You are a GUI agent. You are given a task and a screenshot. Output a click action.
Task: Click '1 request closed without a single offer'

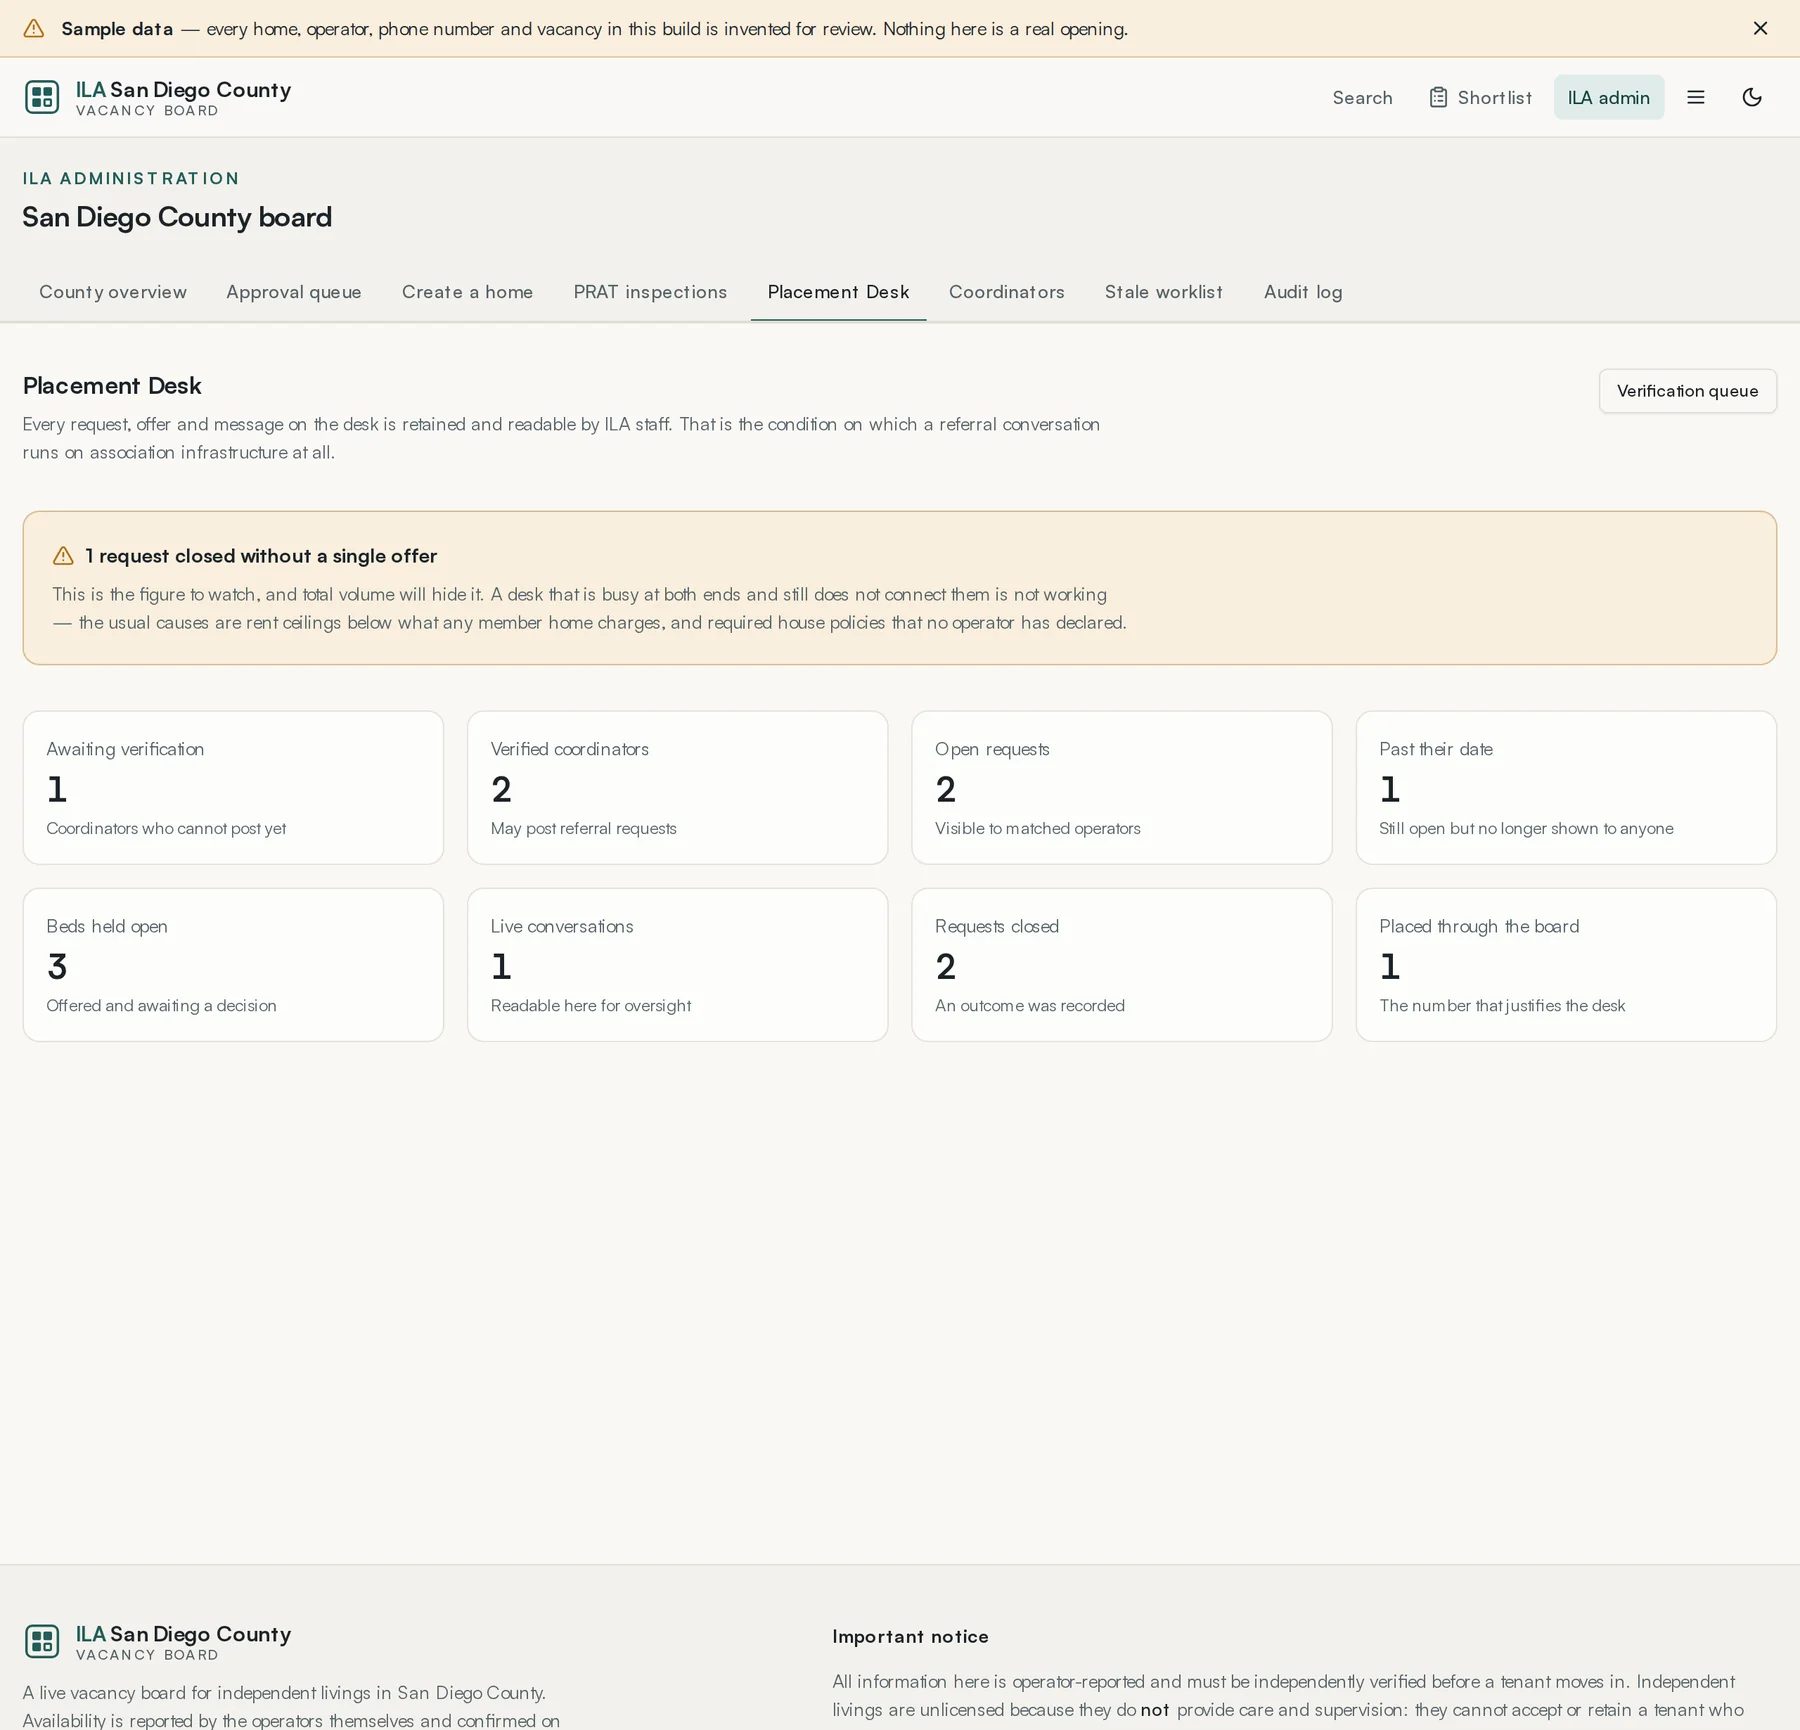pyautogui.click(x=261, y=556)
